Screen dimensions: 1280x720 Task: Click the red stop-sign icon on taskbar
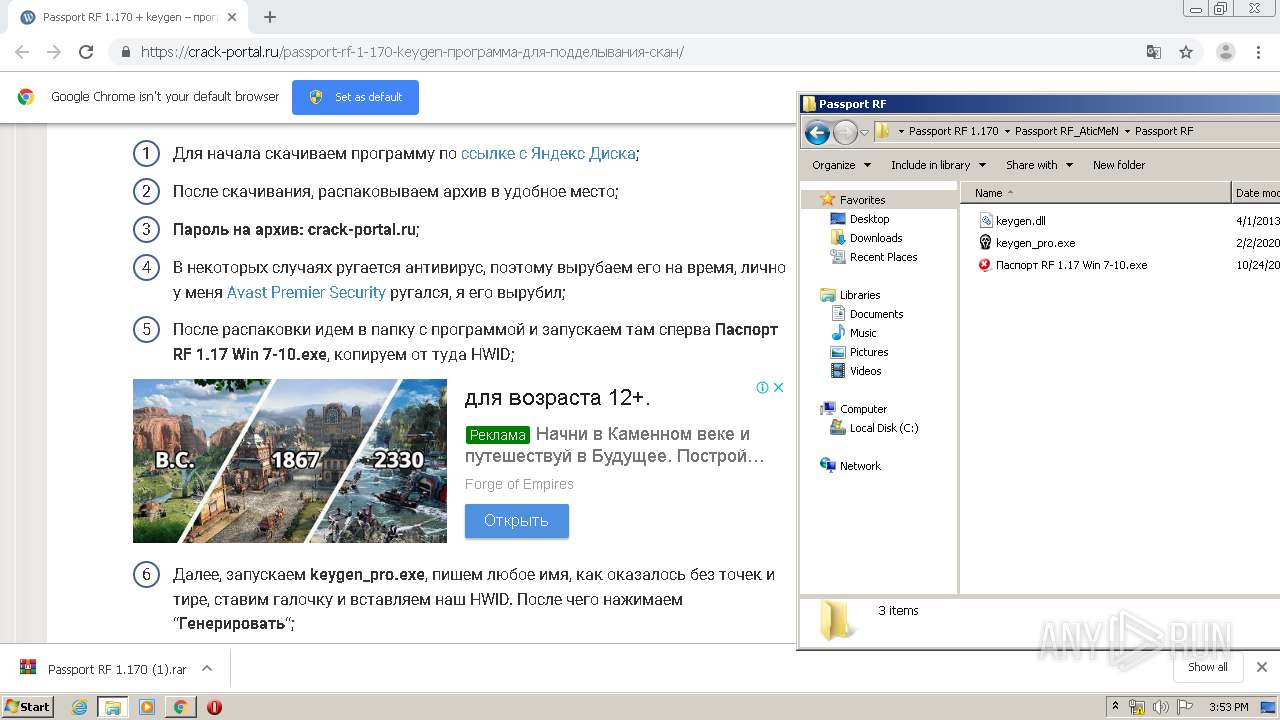pos(214,707)
